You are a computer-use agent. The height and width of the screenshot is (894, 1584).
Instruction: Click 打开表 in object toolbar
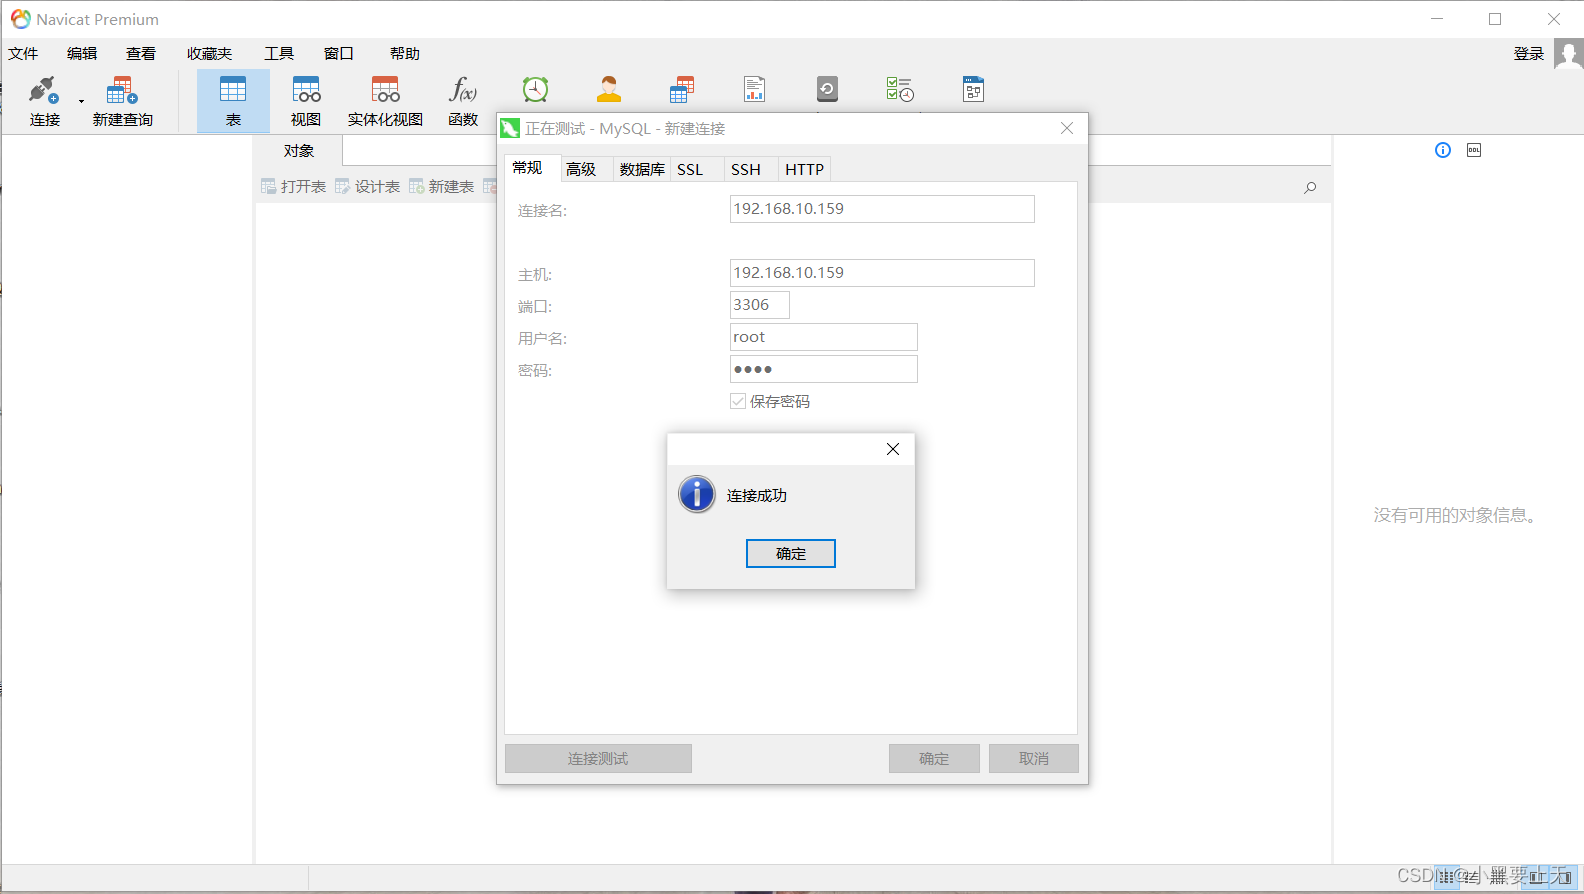[294, 187]
